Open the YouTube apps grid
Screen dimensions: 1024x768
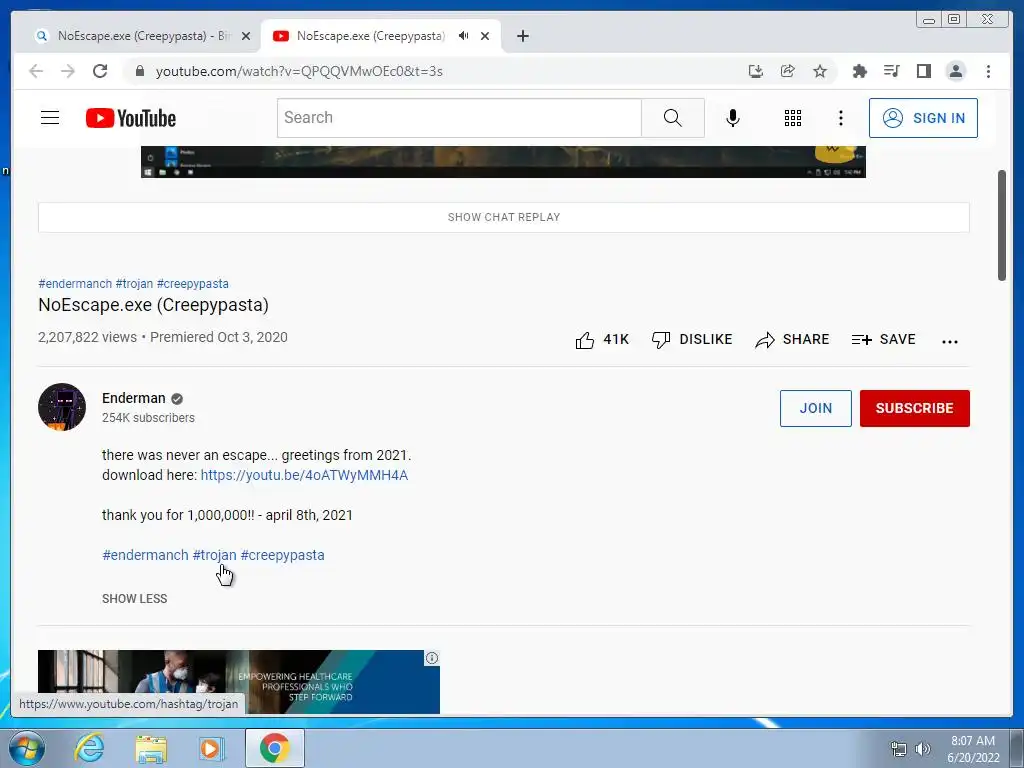(793, 118)
